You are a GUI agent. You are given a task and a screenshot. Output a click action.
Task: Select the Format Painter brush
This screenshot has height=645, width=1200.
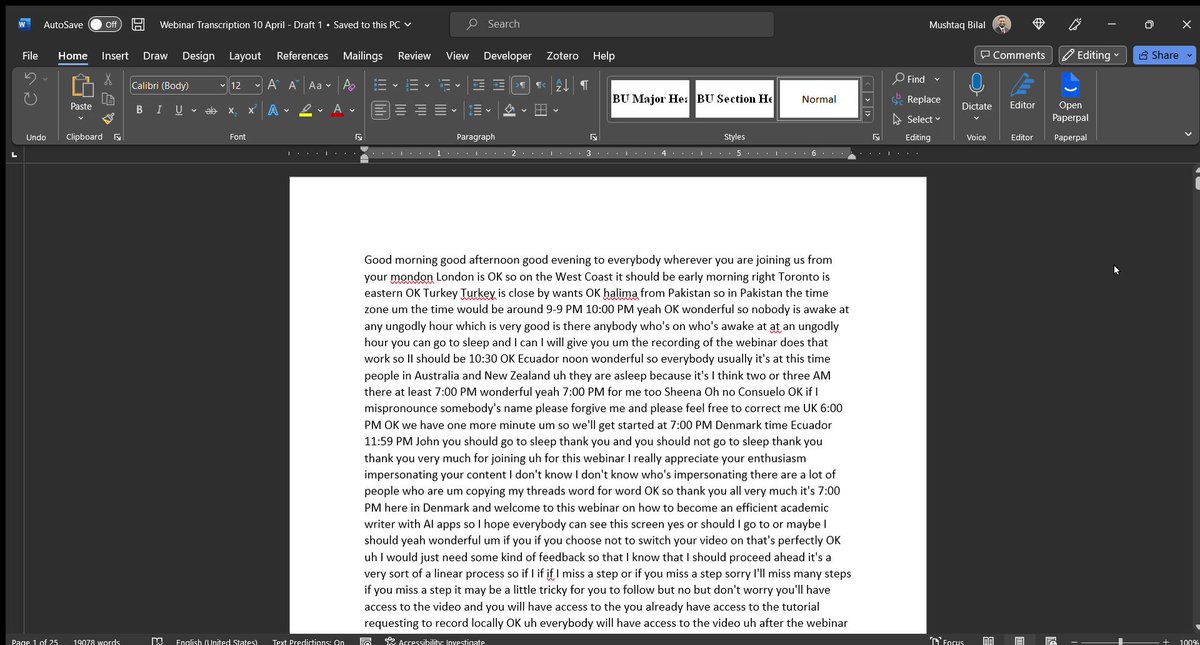[108, 118]
